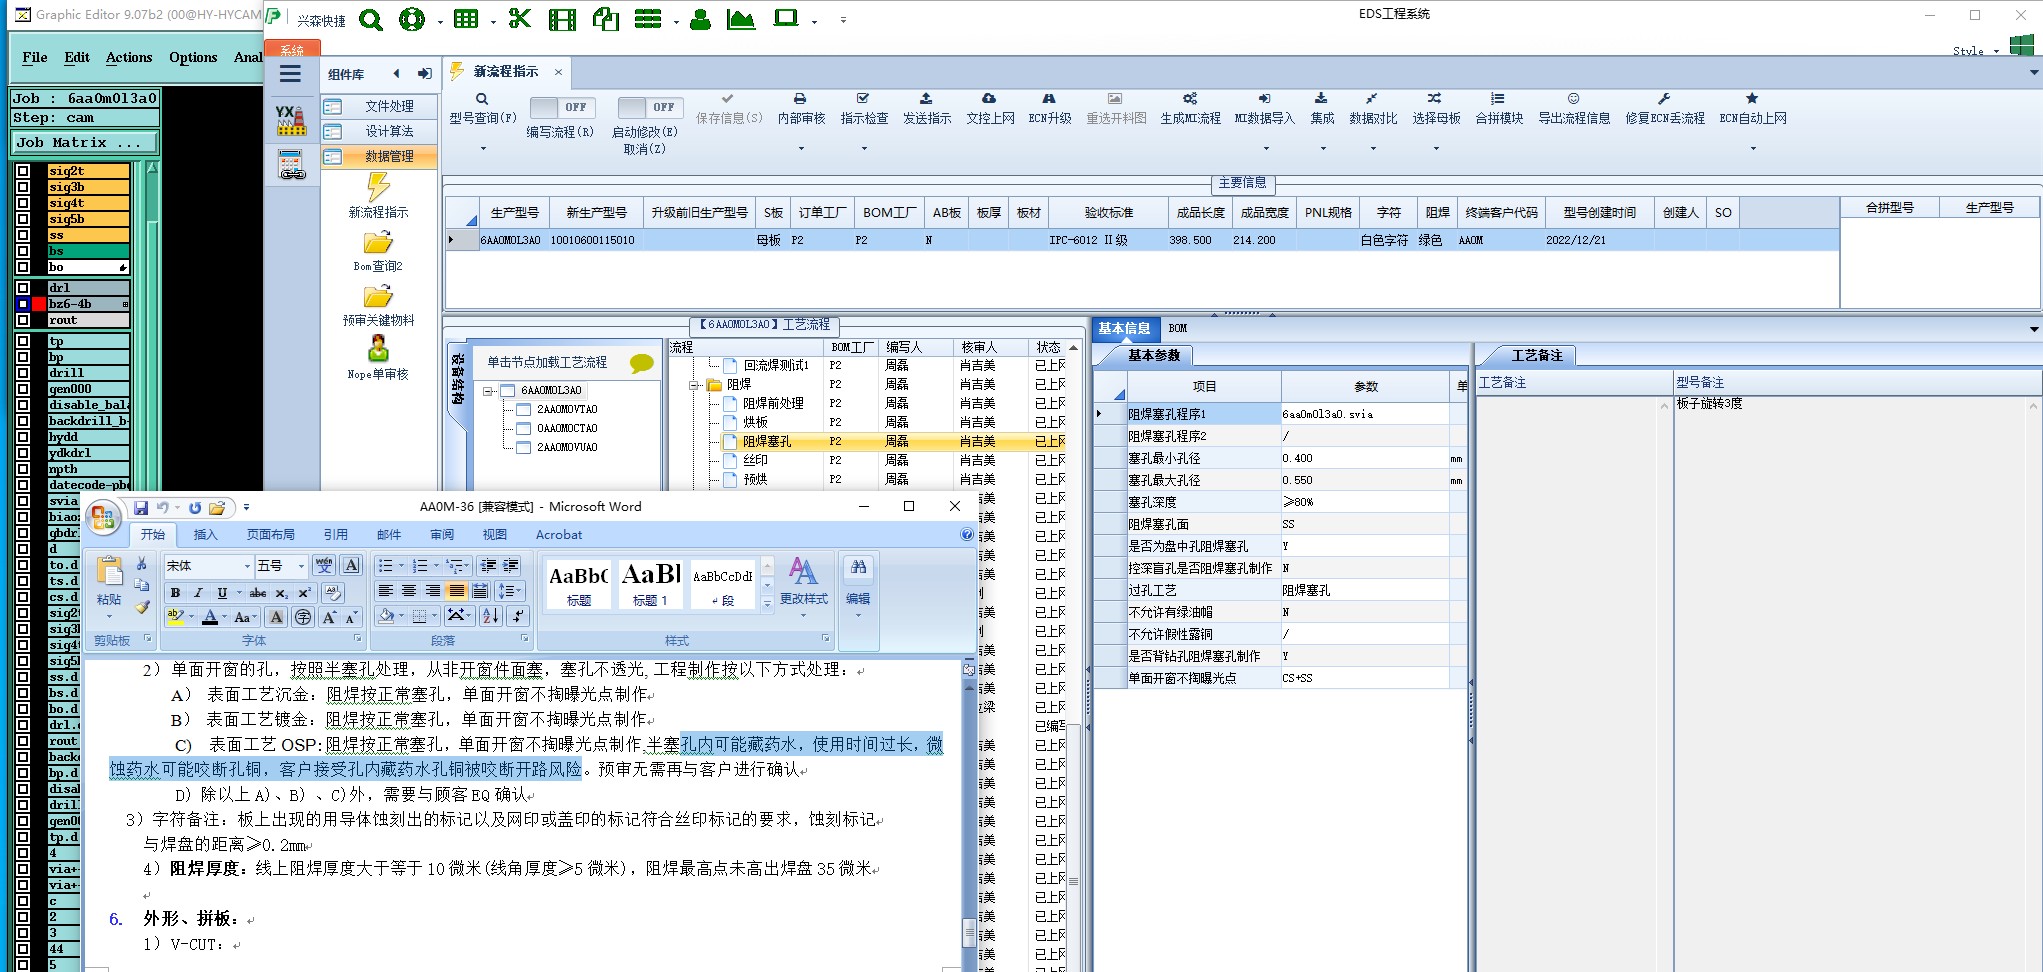Click 文控上网 cloud toolbar icon
Image resolution: width=2043 pixels, height=972 pixels.
click(989, 99)
